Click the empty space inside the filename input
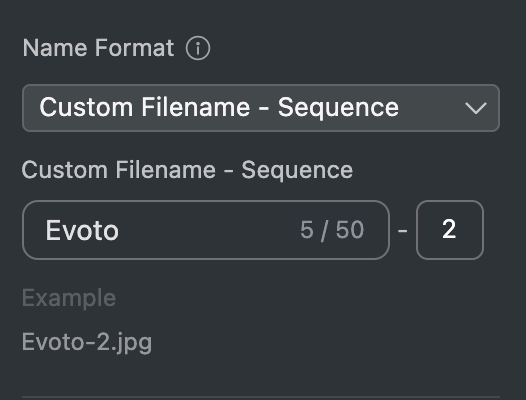 tap(208, 230)
